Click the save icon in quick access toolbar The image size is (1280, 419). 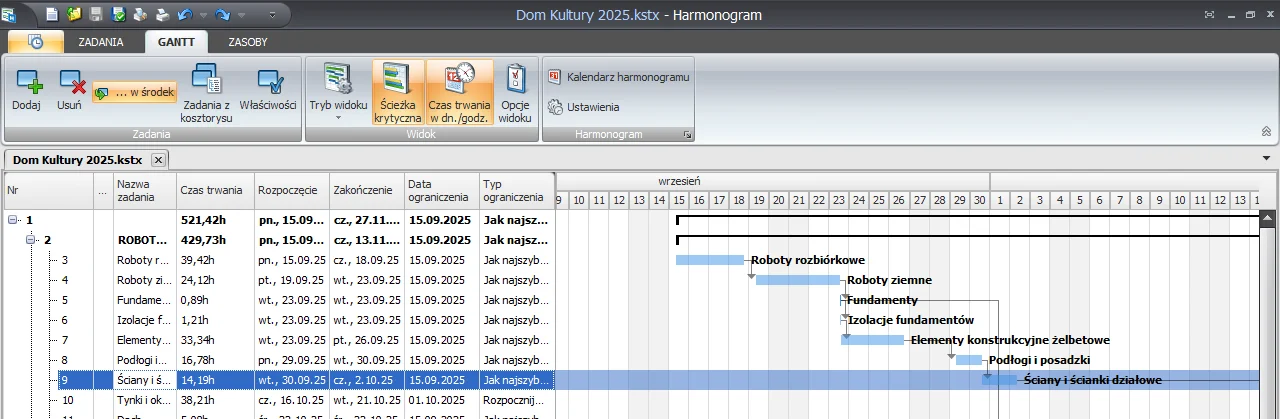(x=97, y=15)
